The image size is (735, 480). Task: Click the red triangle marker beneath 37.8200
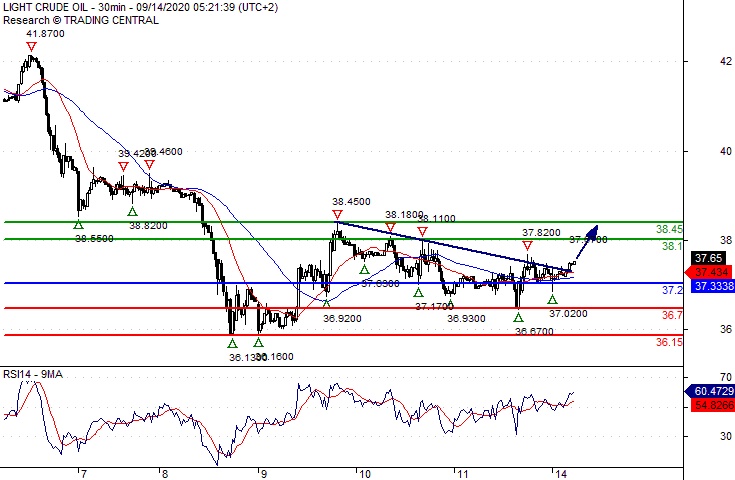click(x=527, y=246)
